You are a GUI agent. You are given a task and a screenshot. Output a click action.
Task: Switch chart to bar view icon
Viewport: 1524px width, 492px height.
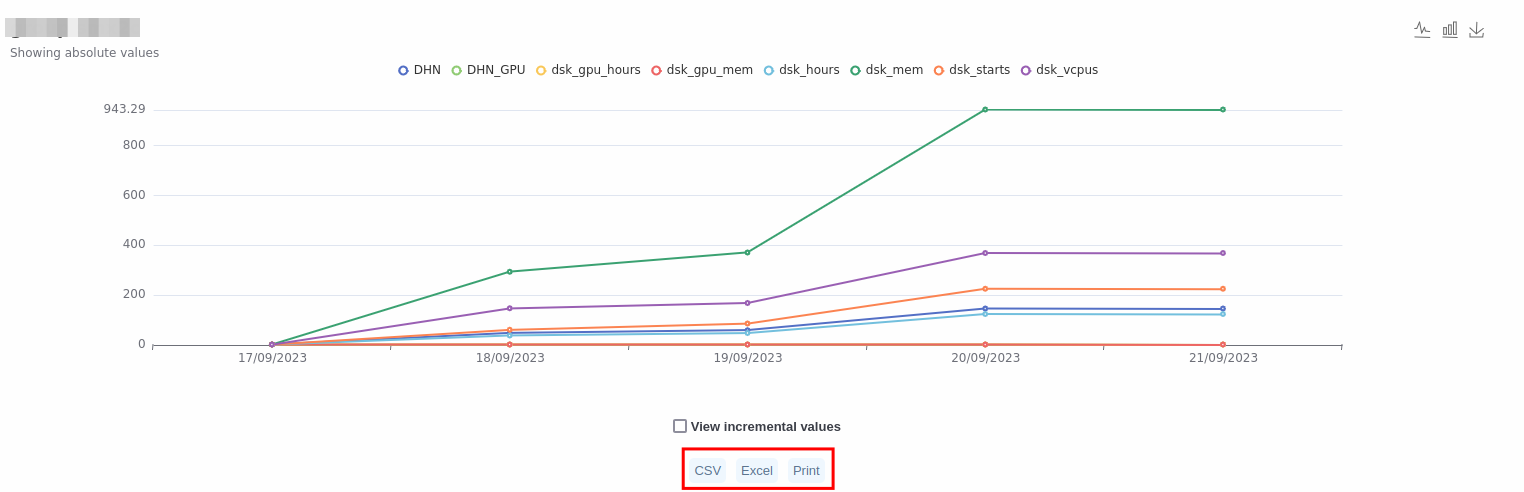point(1449,30)
